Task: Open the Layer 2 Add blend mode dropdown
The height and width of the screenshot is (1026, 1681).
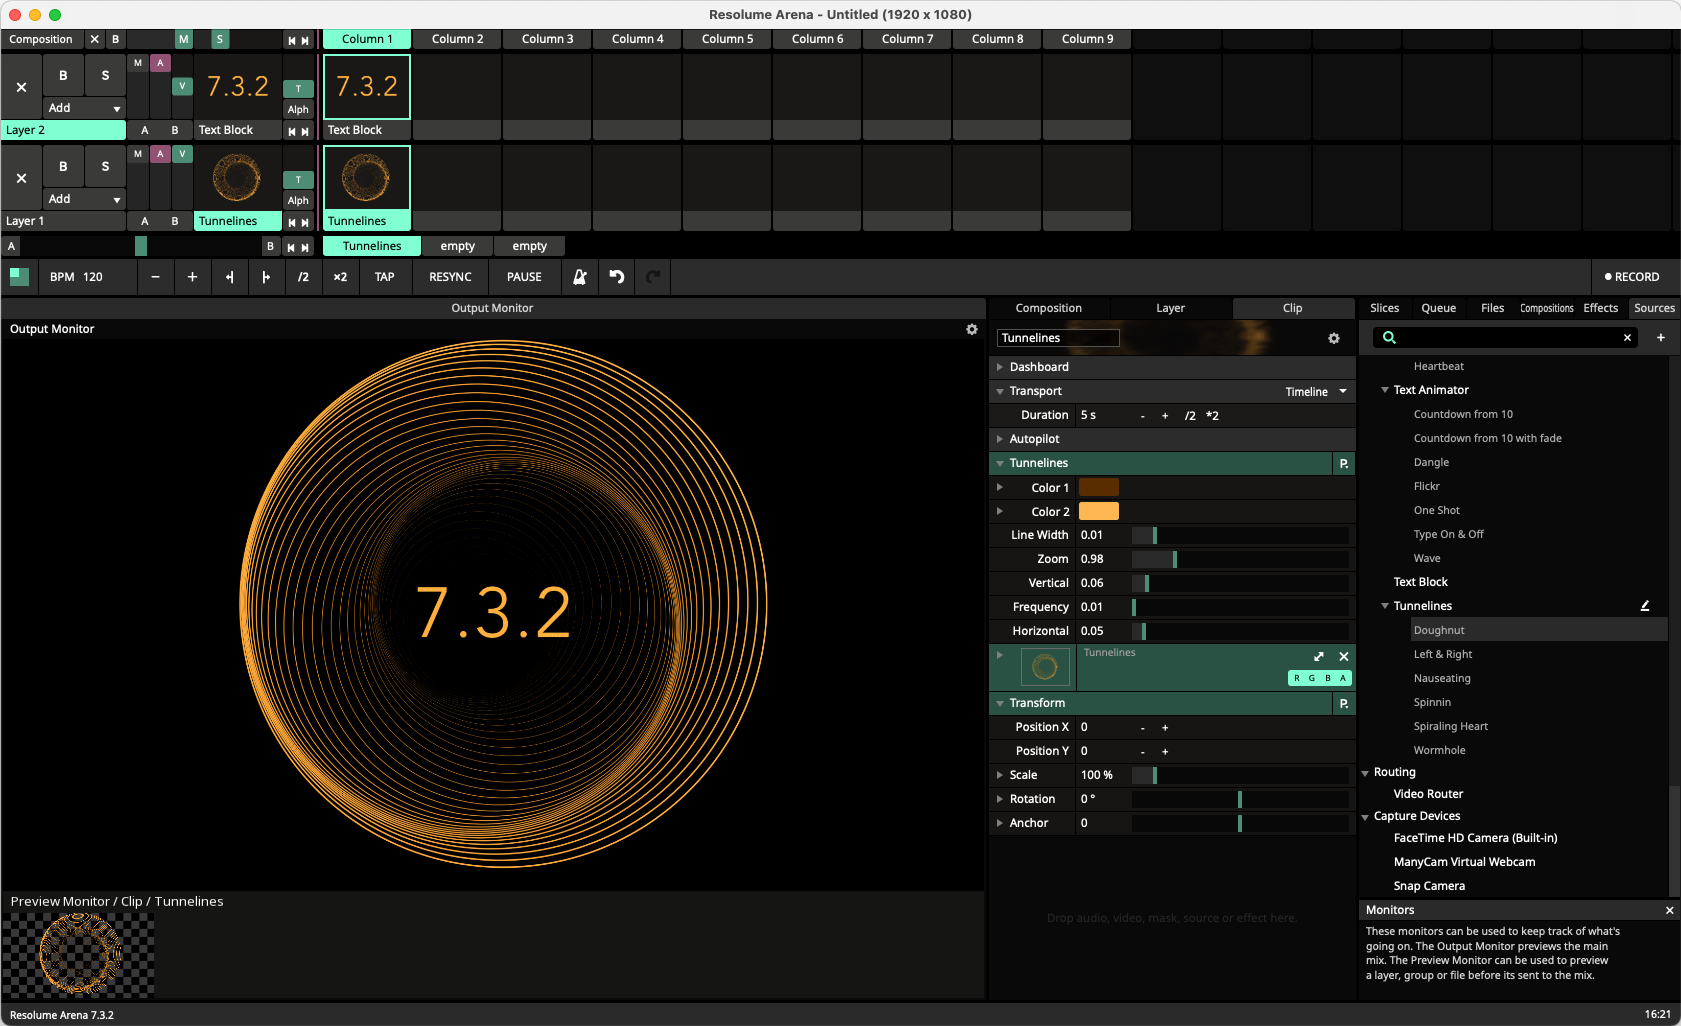Action: pos(84,108)
